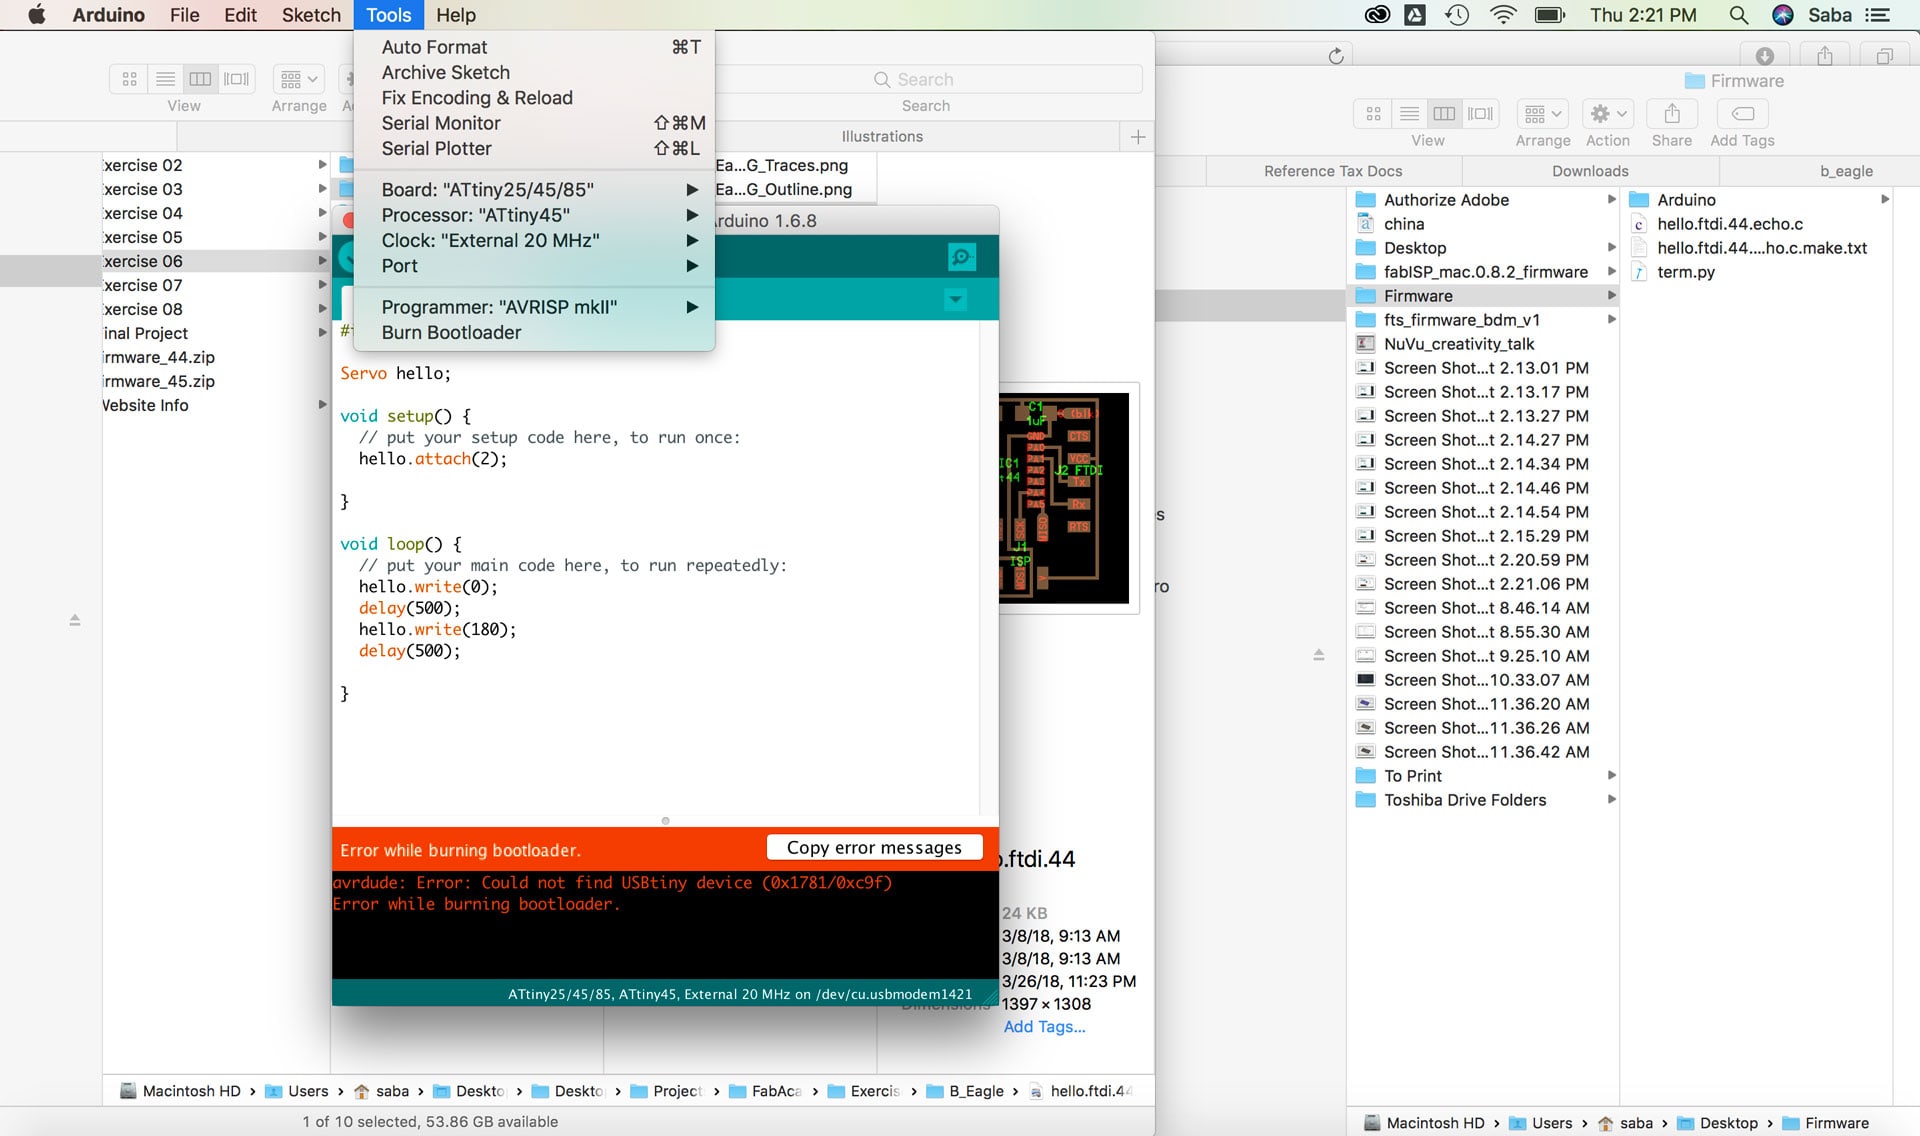Open Arrange dropdown in Firmware Finder window
The height and width of the screenshot is (1136, 1920).
pyautogui.click(x=1542, y=114)
